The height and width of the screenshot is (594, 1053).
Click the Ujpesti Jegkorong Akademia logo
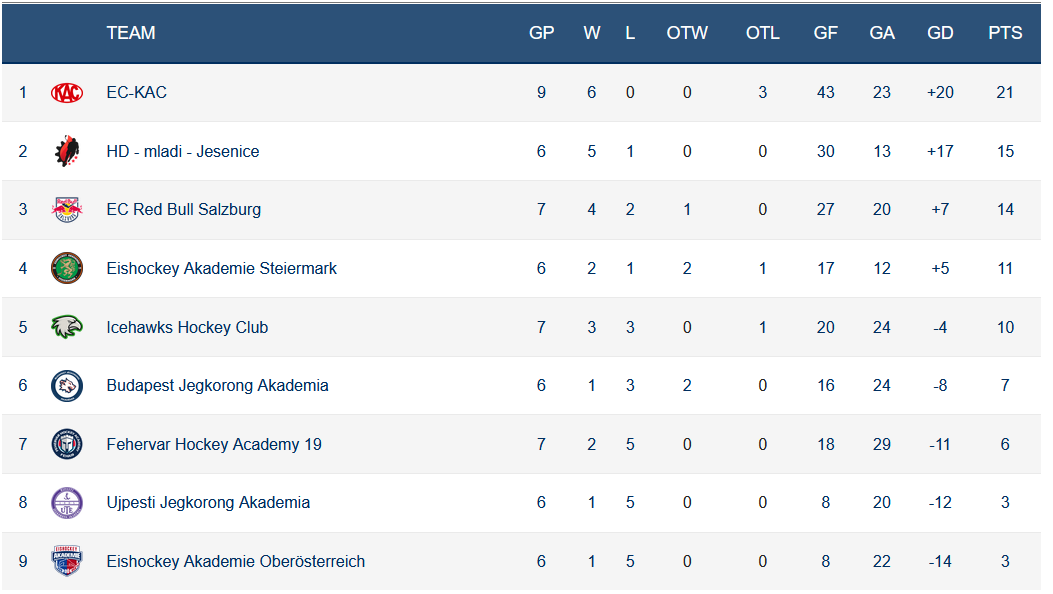pyautogui.click(x=67, y=502)
